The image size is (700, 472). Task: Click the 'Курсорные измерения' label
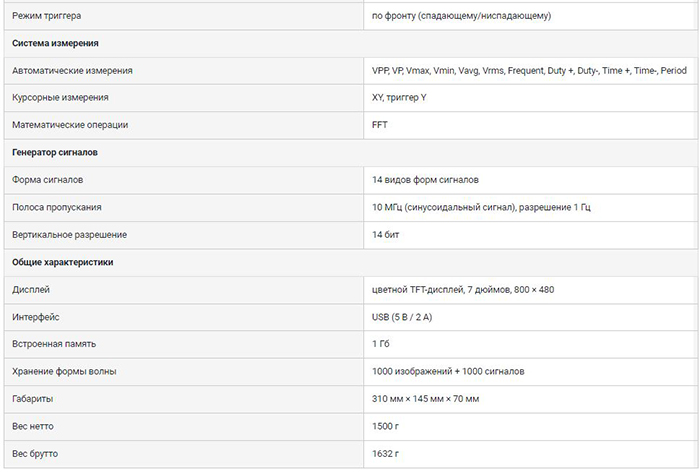[x=60, y=98]
